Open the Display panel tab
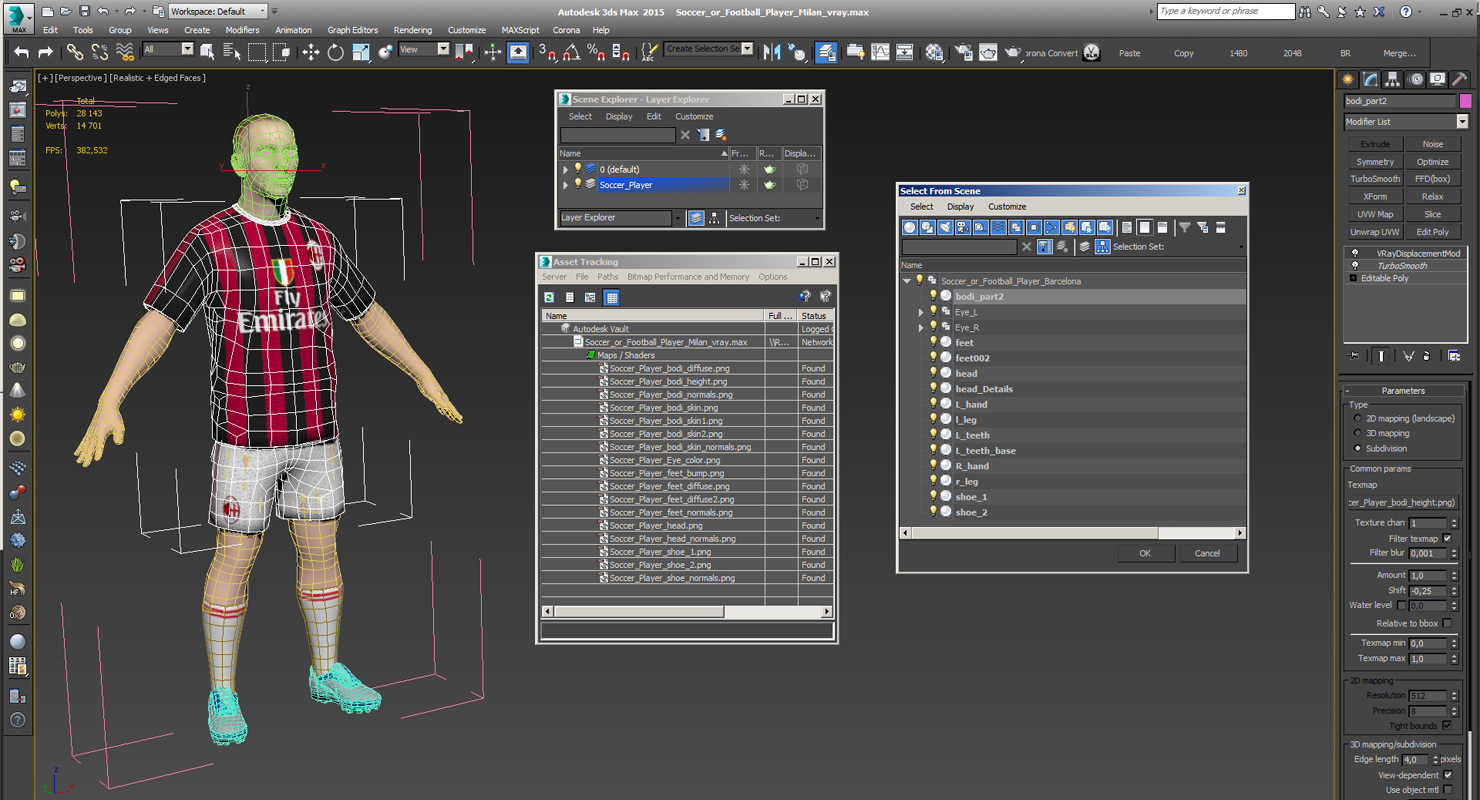Viewport: 1480px width, 800px height. tap(1438, 79)
